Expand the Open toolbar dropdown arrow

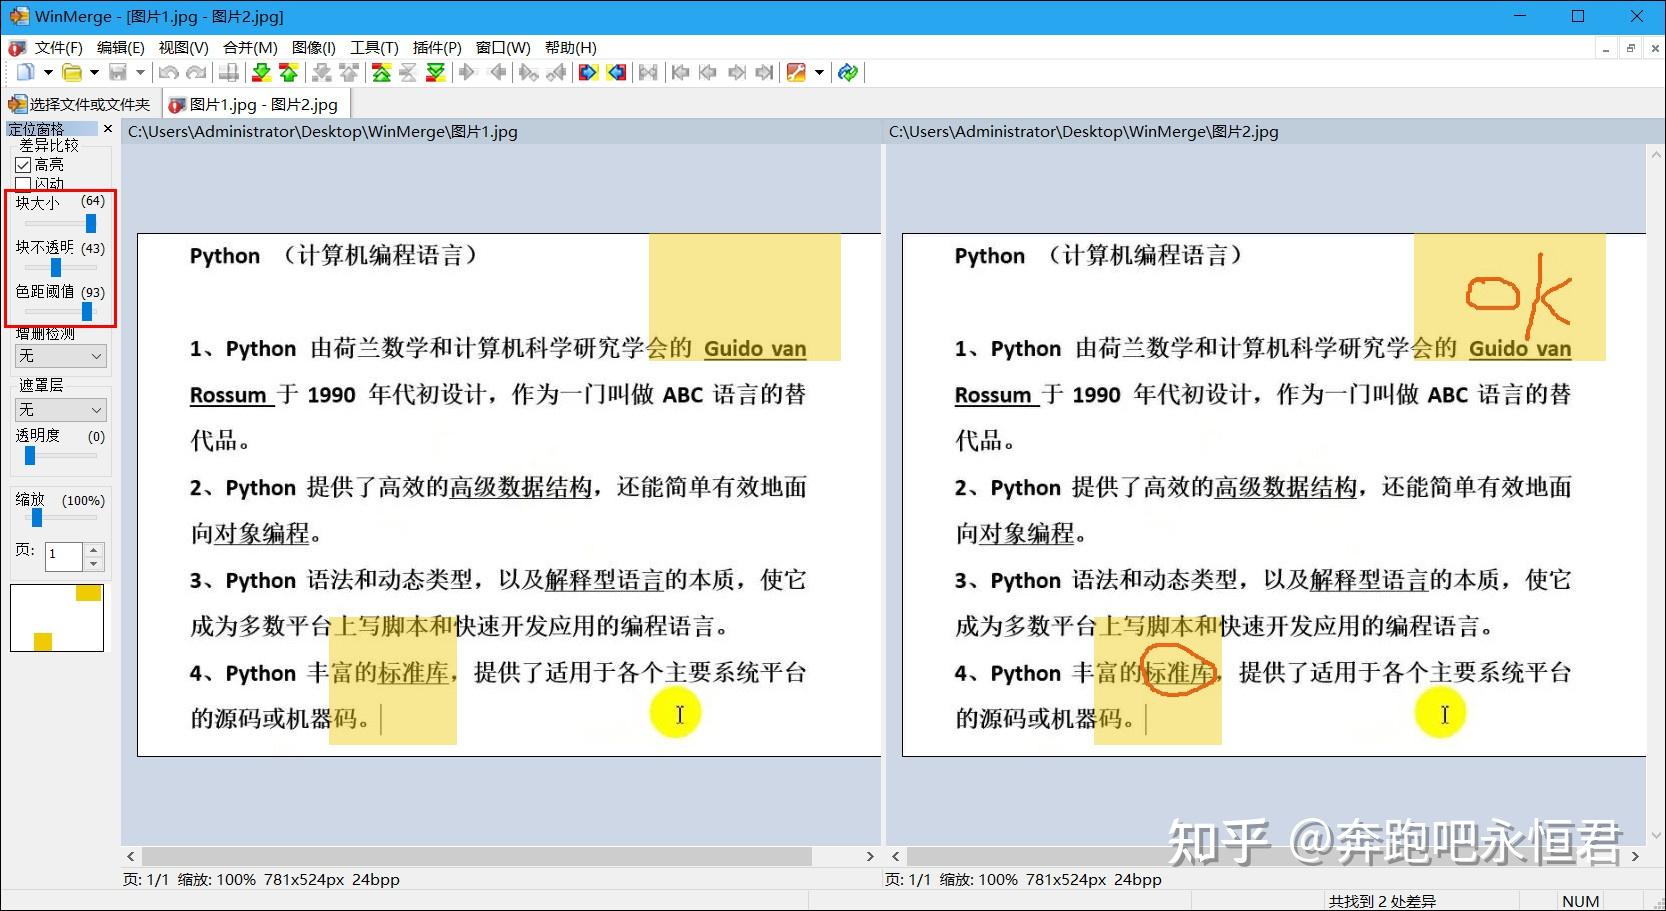(94, 72)
